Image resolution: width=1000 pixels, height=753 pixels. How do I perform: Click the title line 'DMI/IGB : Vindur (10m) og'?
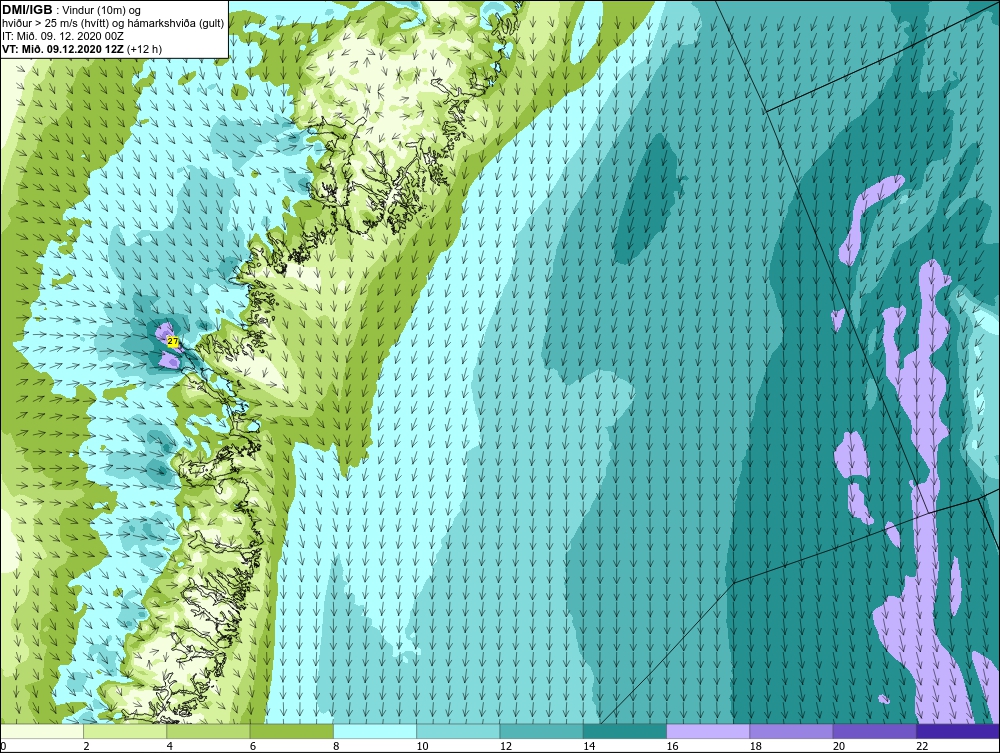[72, 10]
